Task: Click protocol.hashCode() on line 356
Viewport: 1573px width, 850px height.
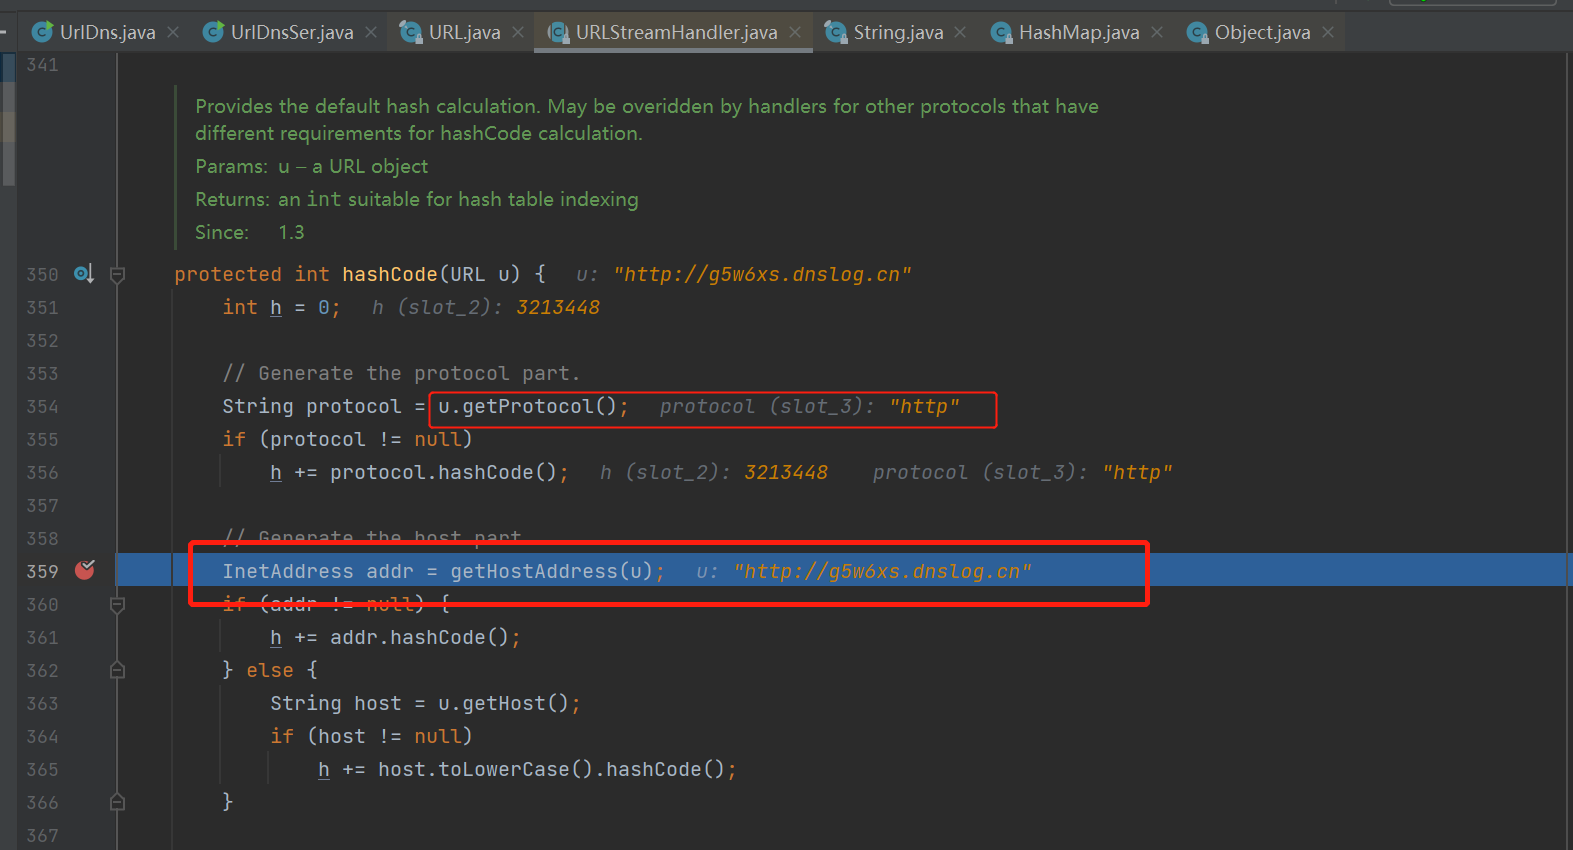Action: 443,472
